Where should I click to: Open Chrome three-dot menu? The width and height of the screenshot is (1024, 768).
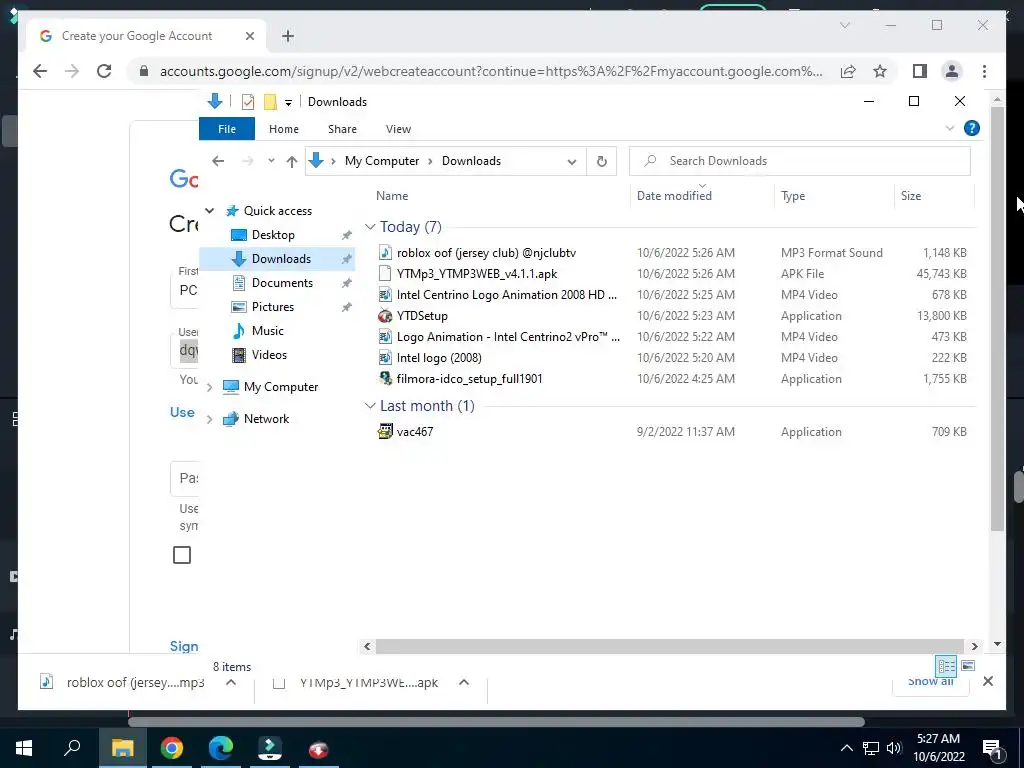tap(984, 71)
